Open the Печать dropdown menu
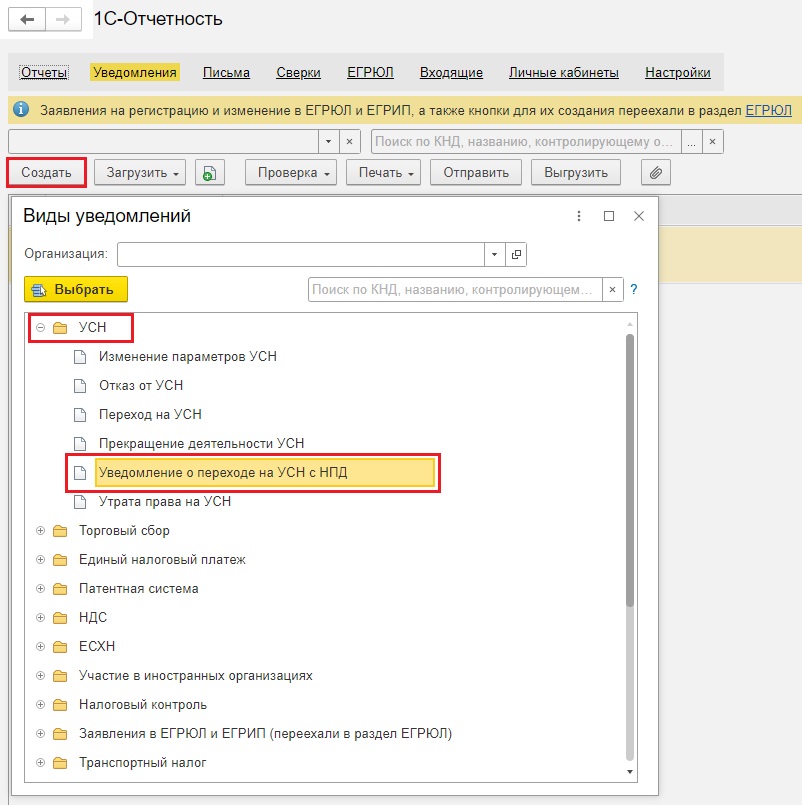This screenshot has height=805, width=802. 384,172
